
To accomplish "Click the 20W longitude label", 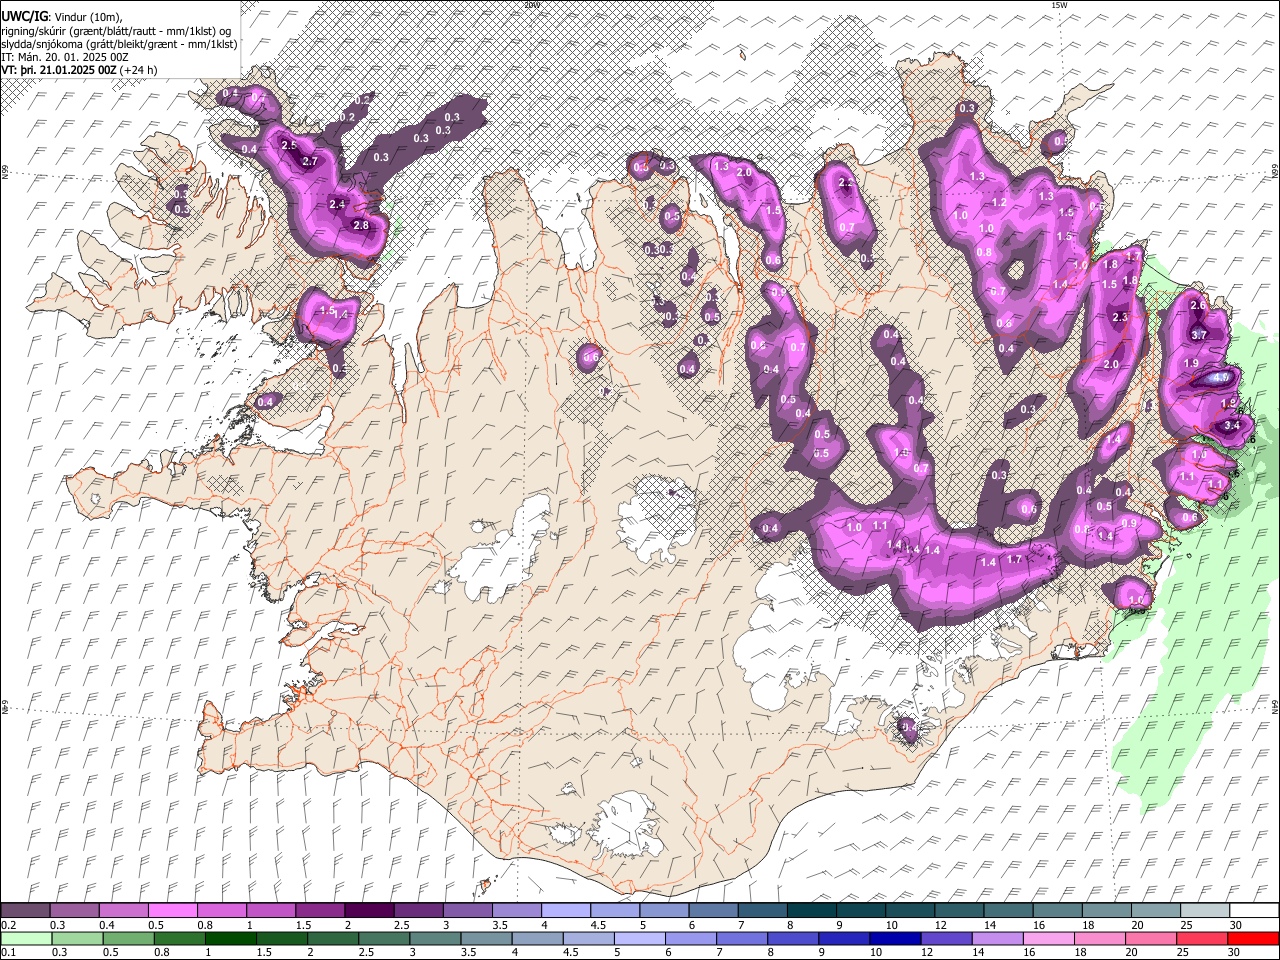I will [x=532, y=5].
